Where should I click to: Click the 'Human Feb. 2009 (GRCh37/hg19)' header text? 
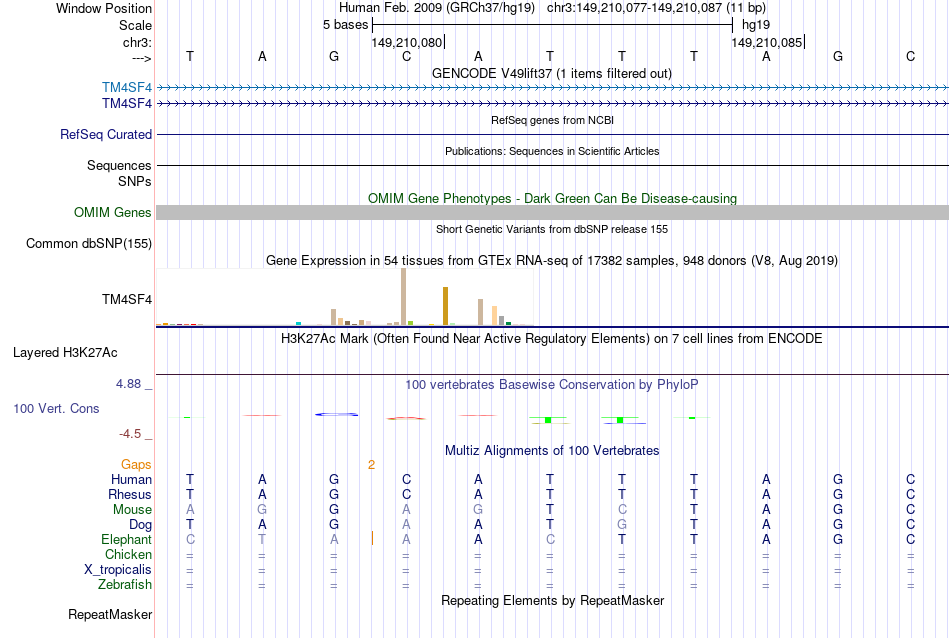pyautogui.click(x=437, y=8)
